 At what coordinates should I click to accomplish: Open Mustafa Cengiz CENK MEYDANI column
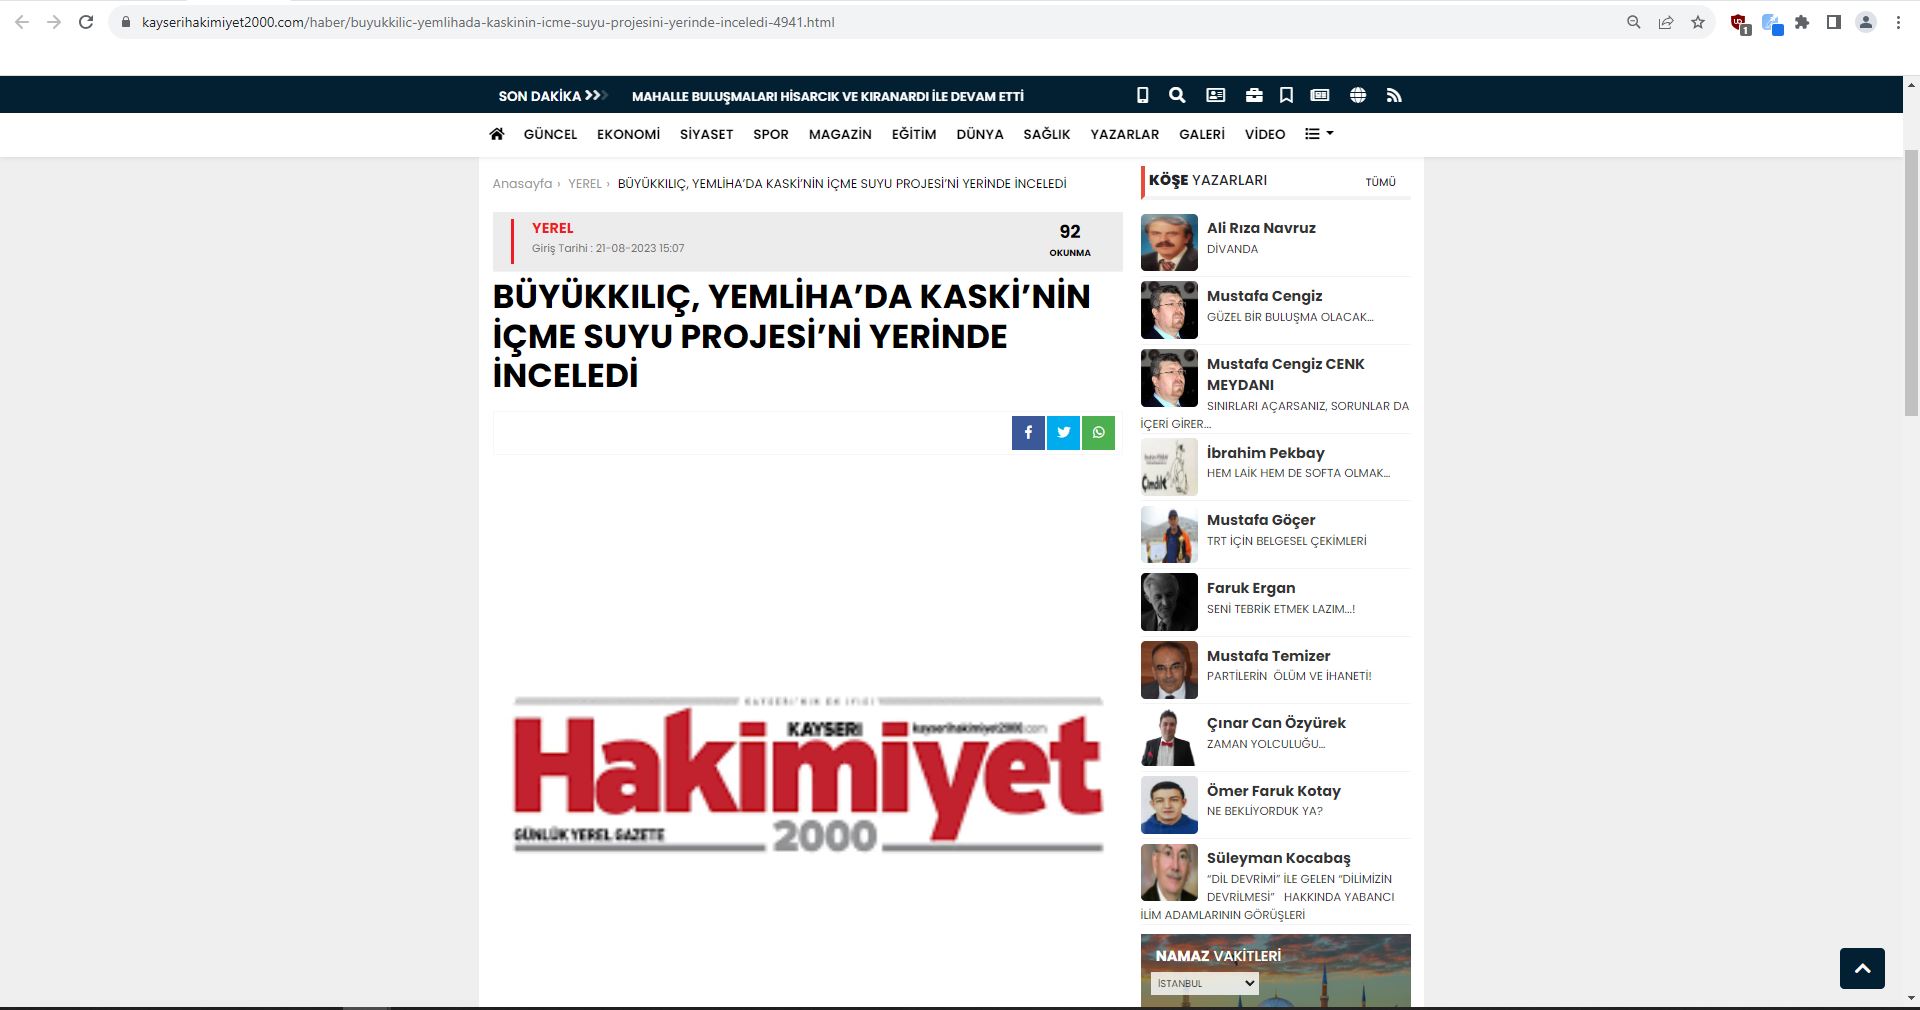pos(1276,392)
